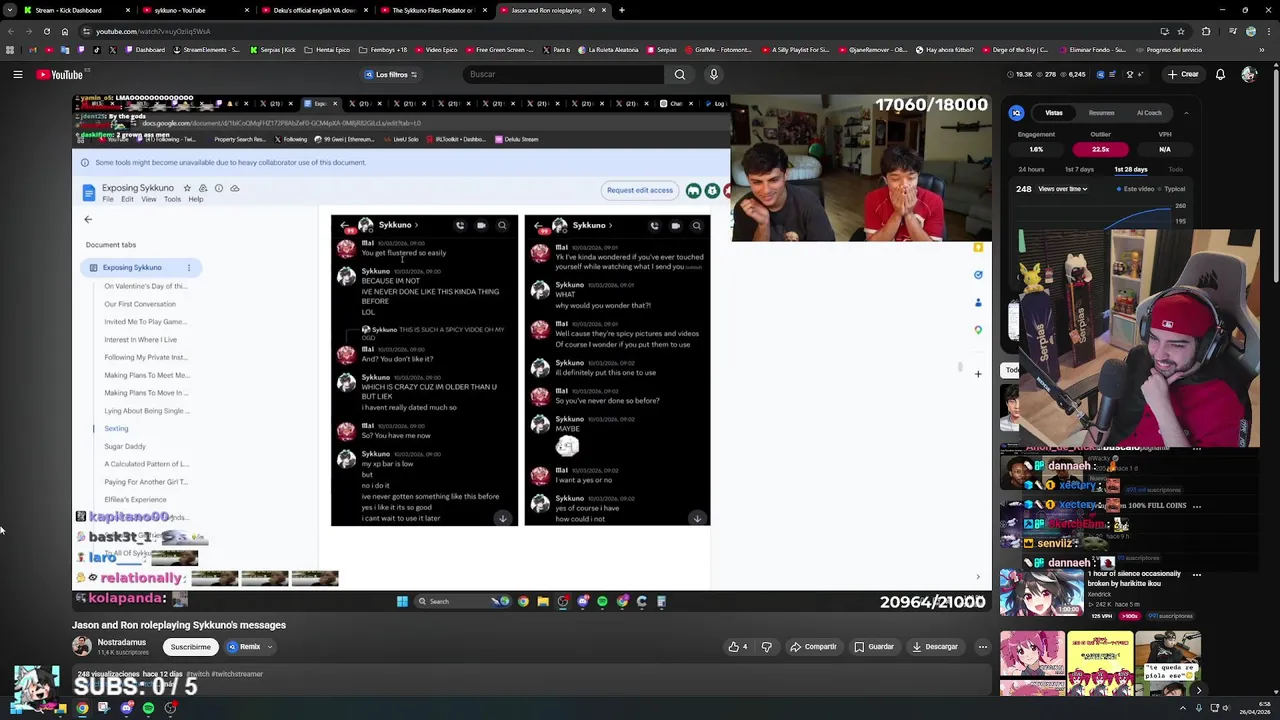Bookmark this page with the star icon
Viewport: 1280px width, 720px height.
1181,31
